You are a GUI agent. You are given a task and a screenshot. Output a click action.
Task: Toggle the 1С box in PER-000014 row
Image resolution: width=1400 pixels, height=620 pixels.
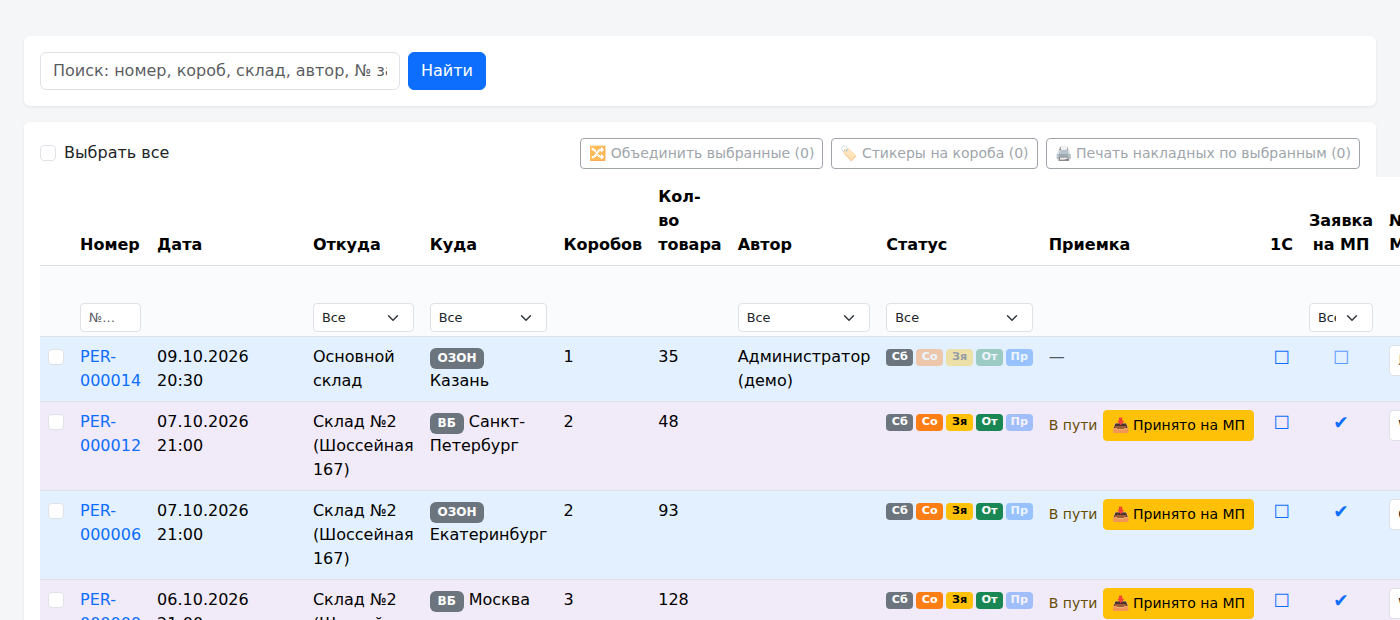(x=1282, y=357)
